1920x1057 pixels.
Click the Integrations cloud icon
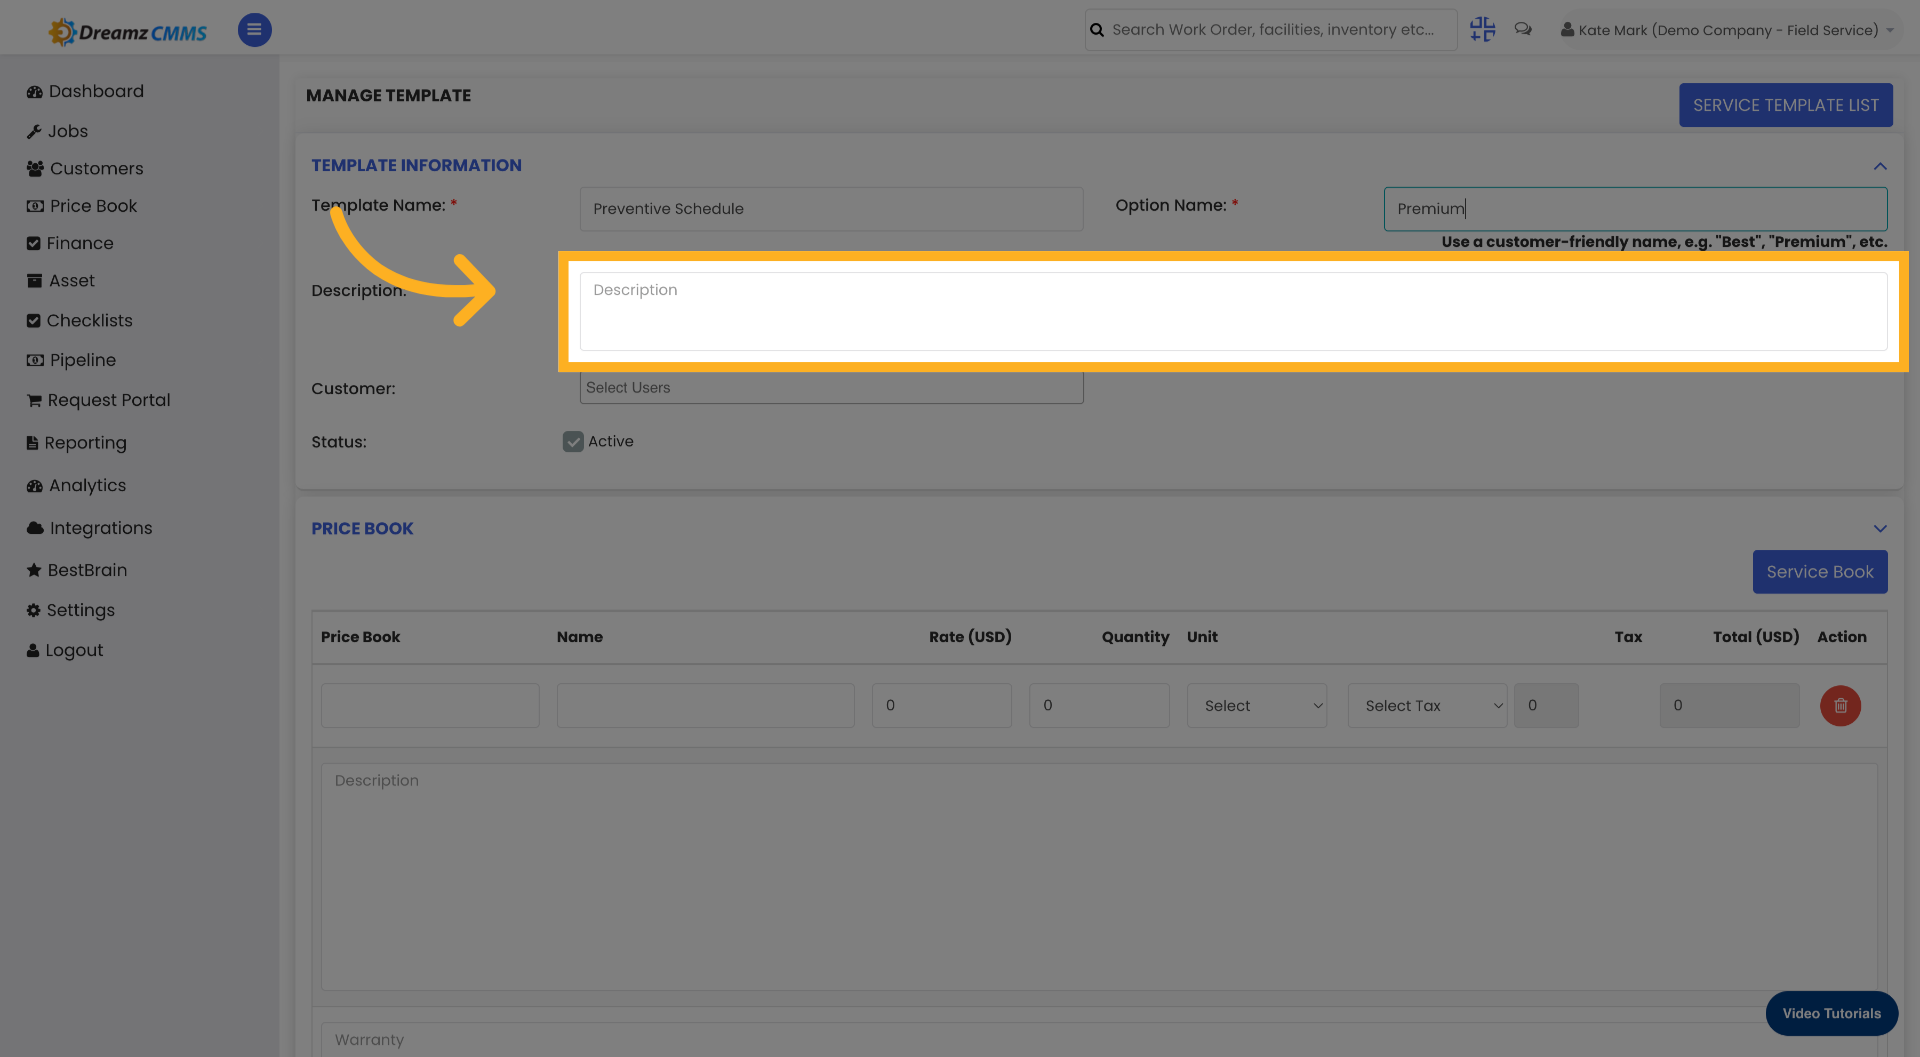(x=34, y=528)
